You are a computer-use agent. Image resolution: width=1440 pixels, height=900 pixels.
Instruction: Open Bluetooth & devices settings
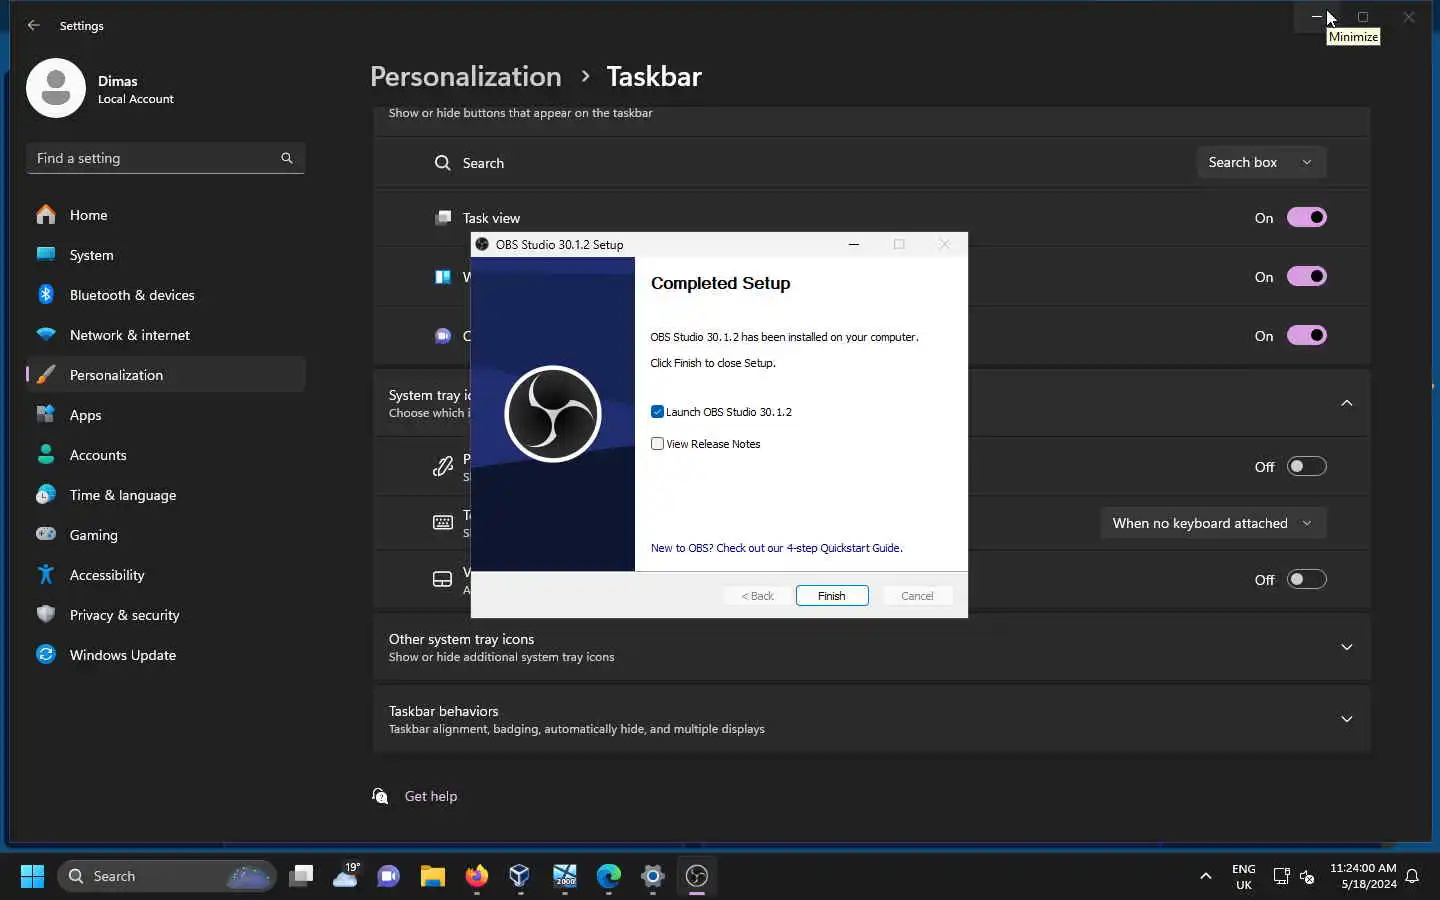coord(166,295)
